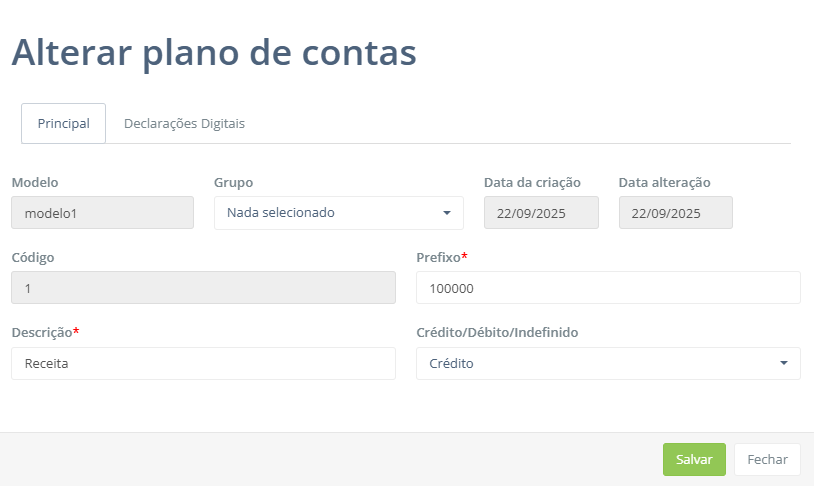This screenshot has width=814, height=486.
Task: Select the disabled Modelo field
Action: click(x=102, y=213)
